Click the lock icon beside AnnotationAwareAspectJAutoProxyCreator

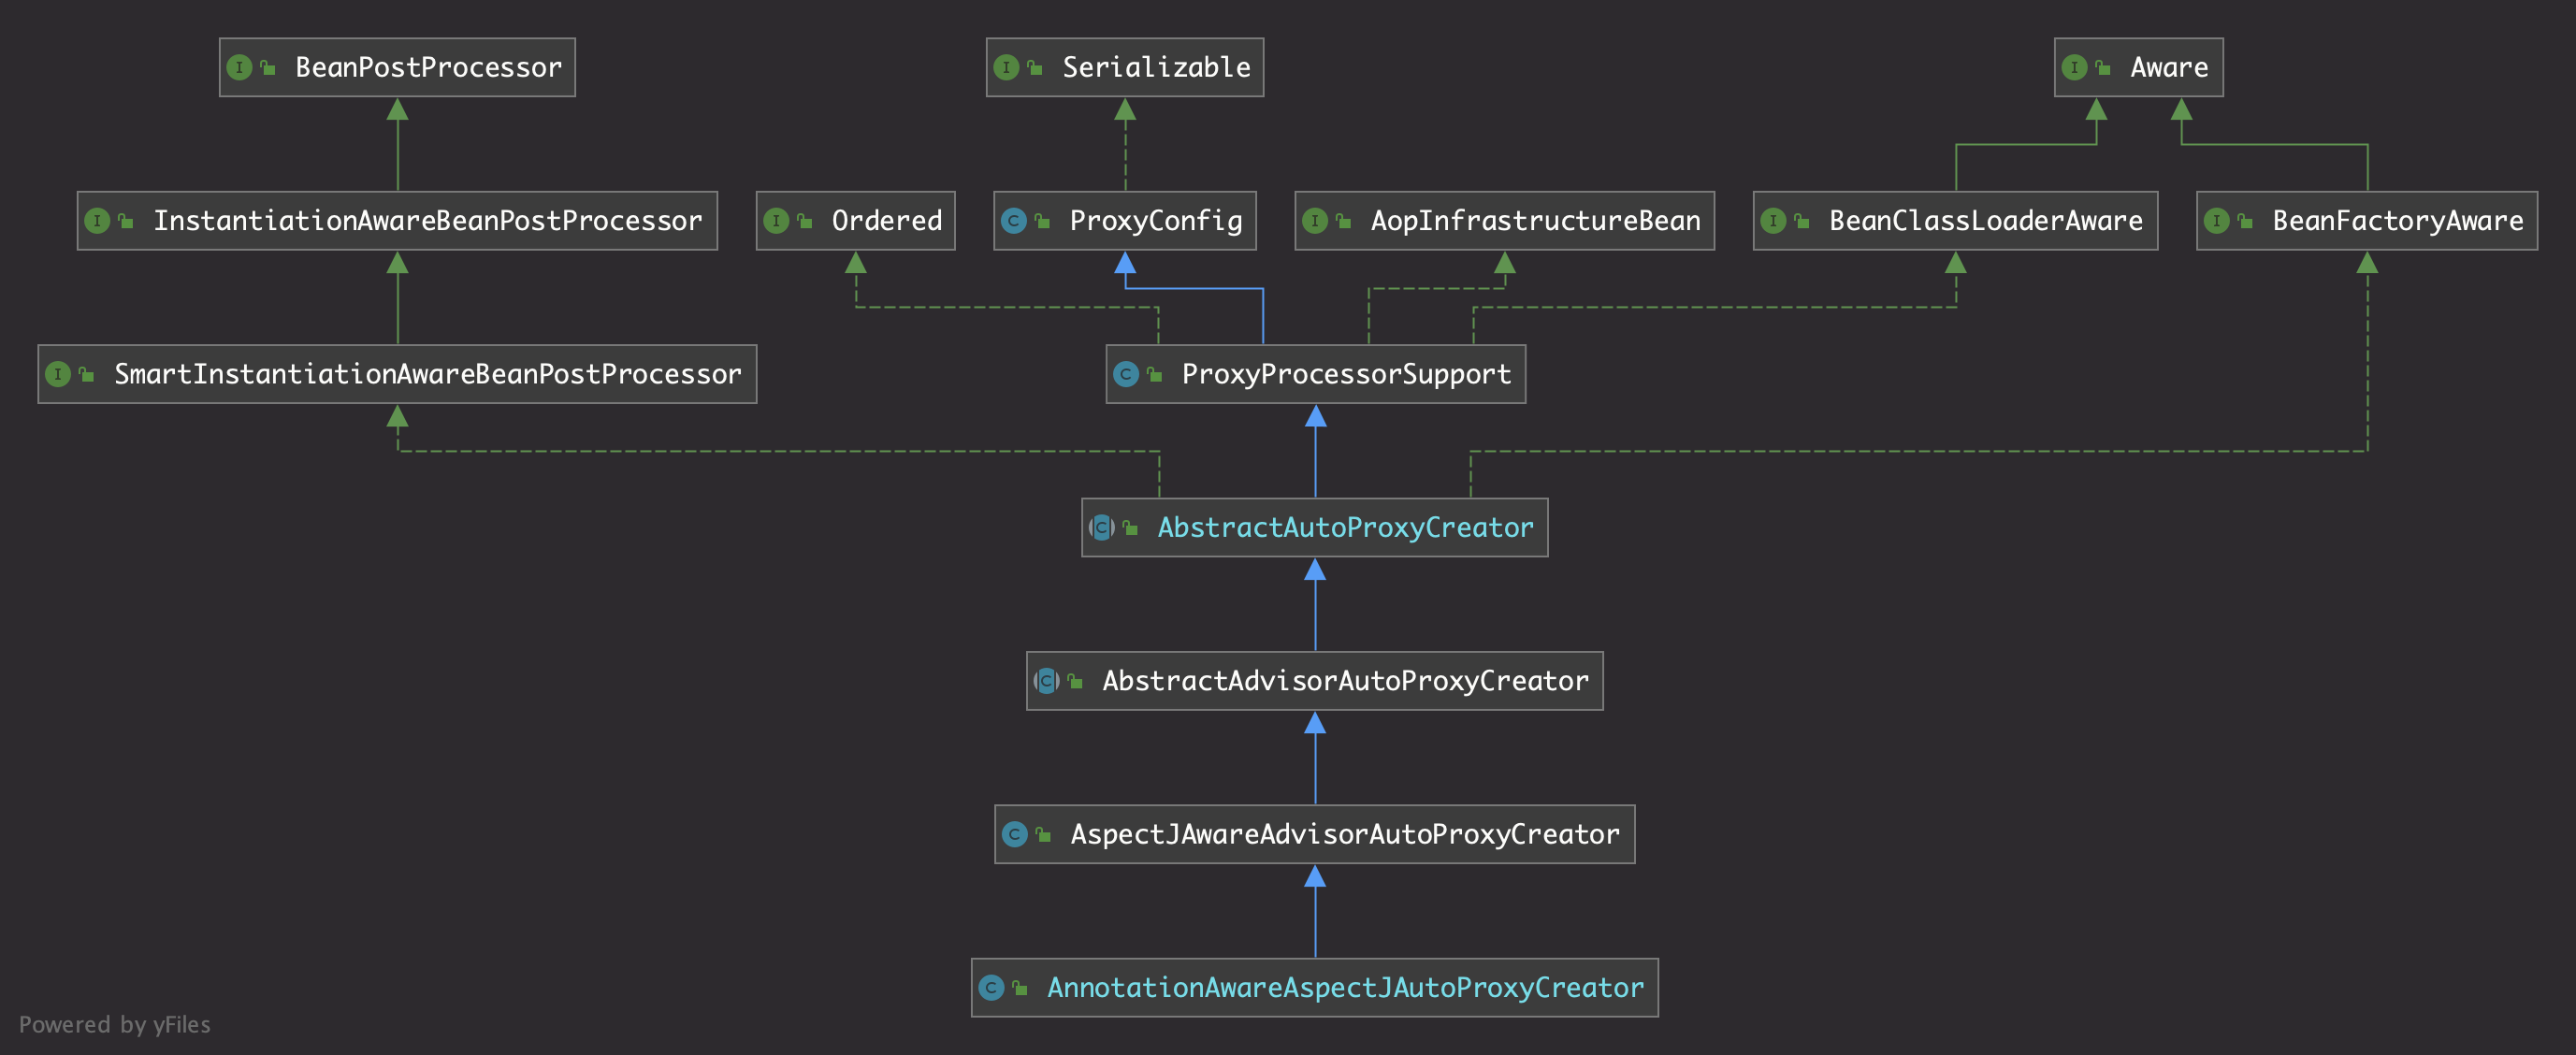(x=1020, y=988)
